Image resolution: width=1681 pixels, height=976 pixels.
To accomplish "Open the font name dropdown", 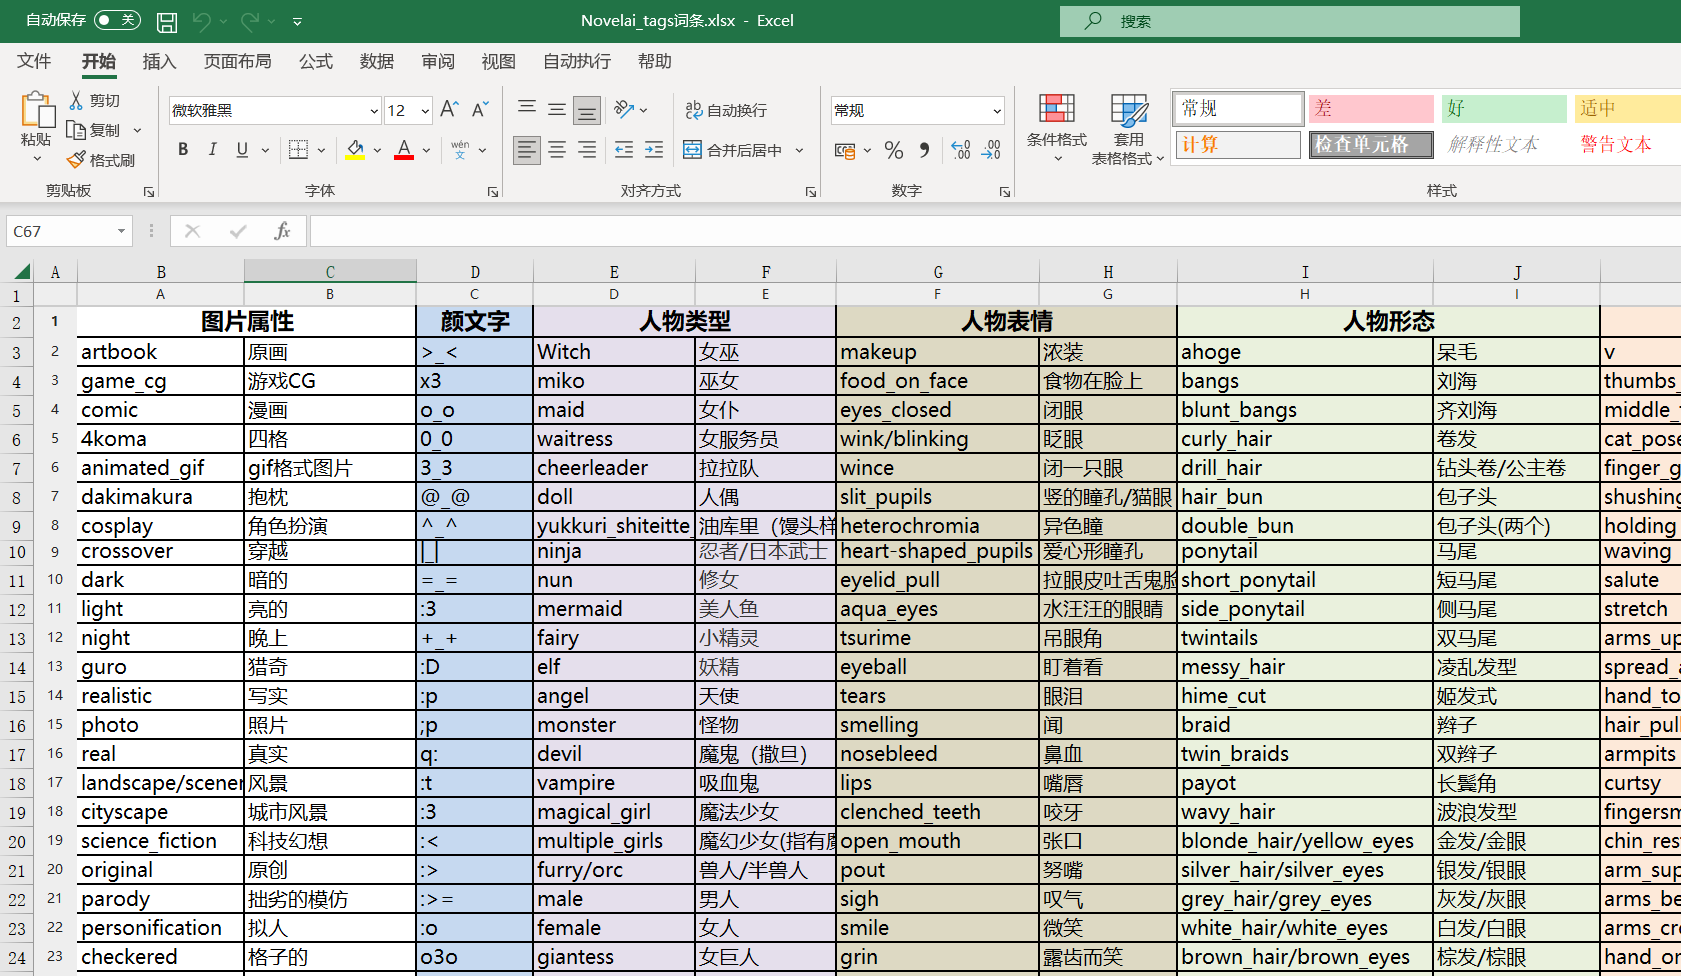I will tap(374, 111).
